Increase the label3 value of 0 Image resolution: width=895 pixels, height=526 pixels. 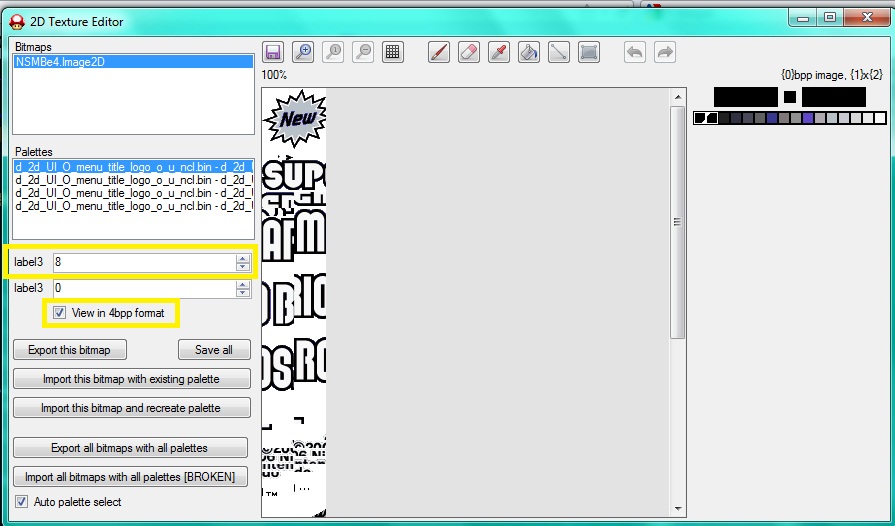click(x=243, y=285)
